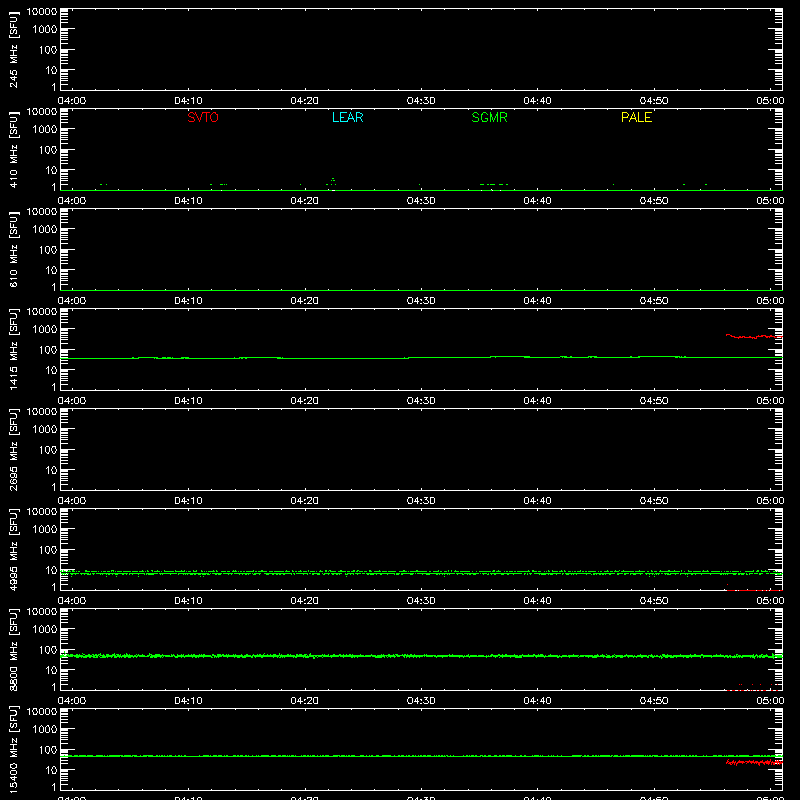
Task: Select the 4995 MHz [SFU] axis title
Action: tap(13, 549)
